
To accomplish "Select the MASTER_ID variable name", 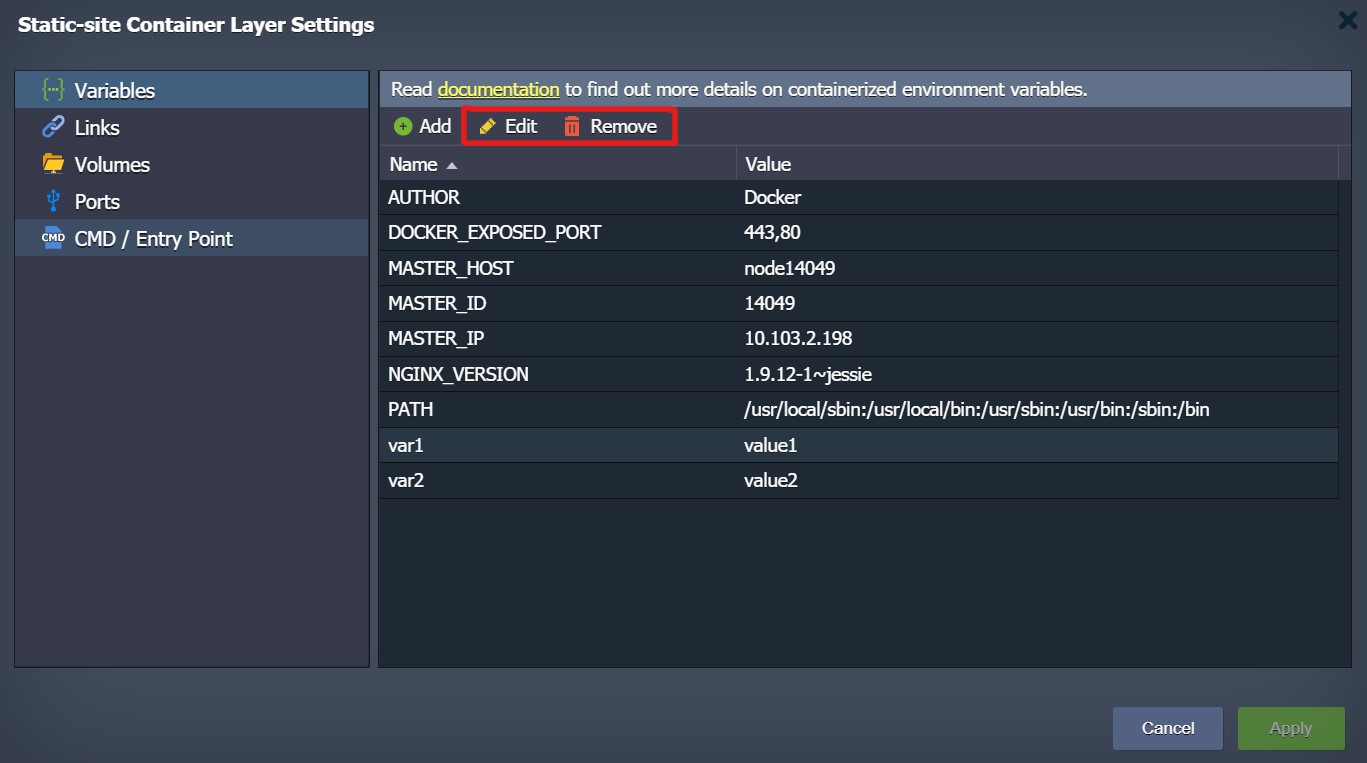I will (x=437, y=303).
